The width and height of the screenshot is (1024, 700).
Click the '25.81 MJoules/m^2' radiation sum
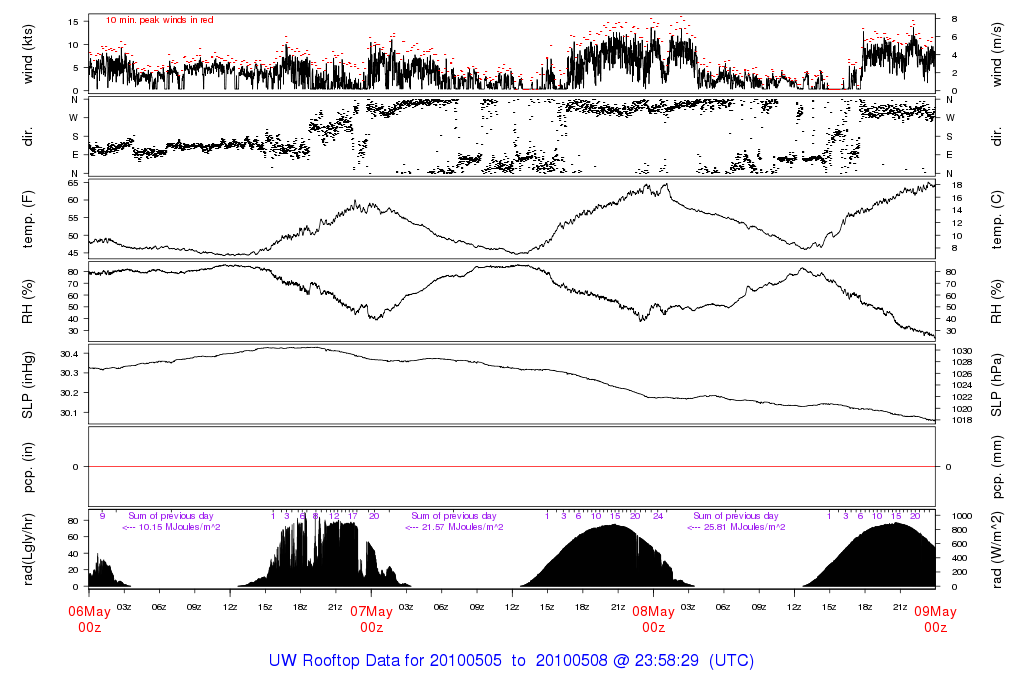coord(744,527)
